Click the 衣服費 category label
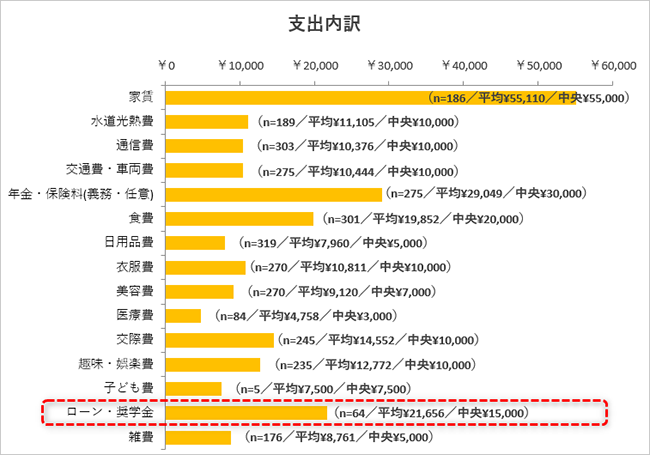This screenshot has width=650, height=455. click(x=134, y=267)
